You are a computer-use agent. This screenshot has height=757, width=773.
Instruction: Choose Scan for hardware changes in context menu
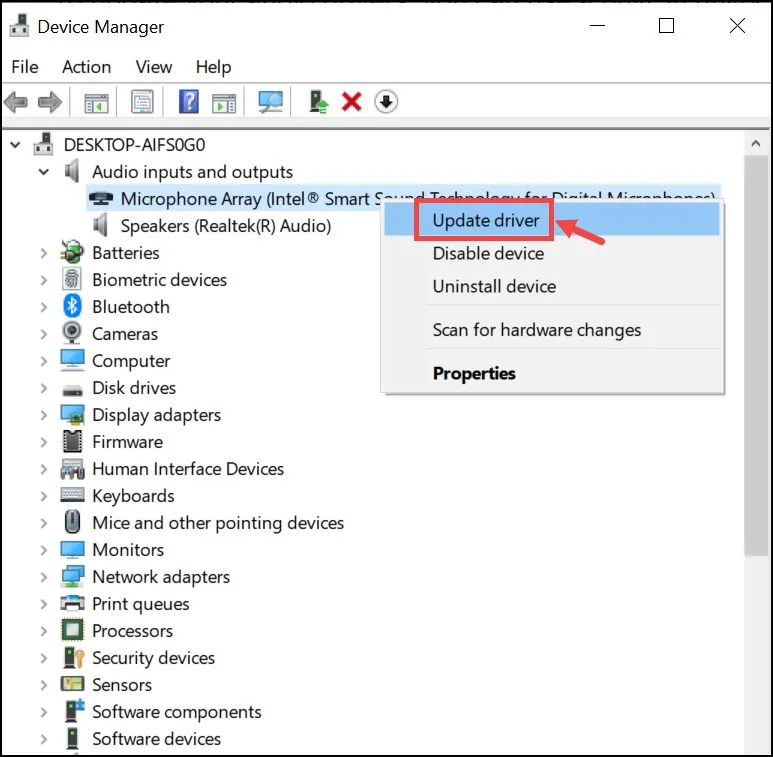click(x=552, y=330)
